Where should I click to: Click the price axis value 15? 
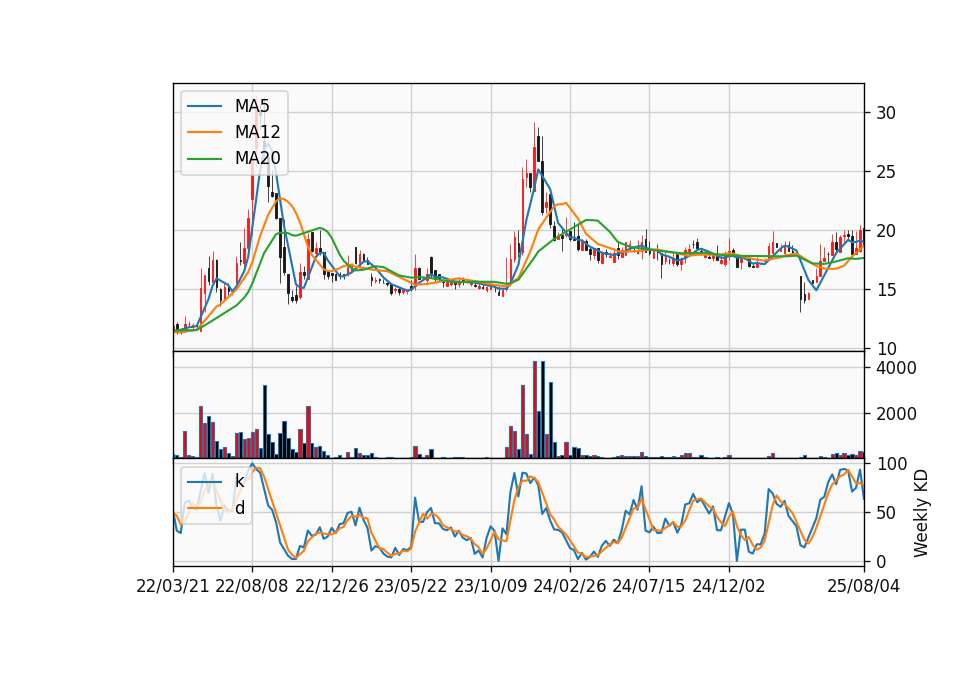pyautogui.click(x=886, y=290)
